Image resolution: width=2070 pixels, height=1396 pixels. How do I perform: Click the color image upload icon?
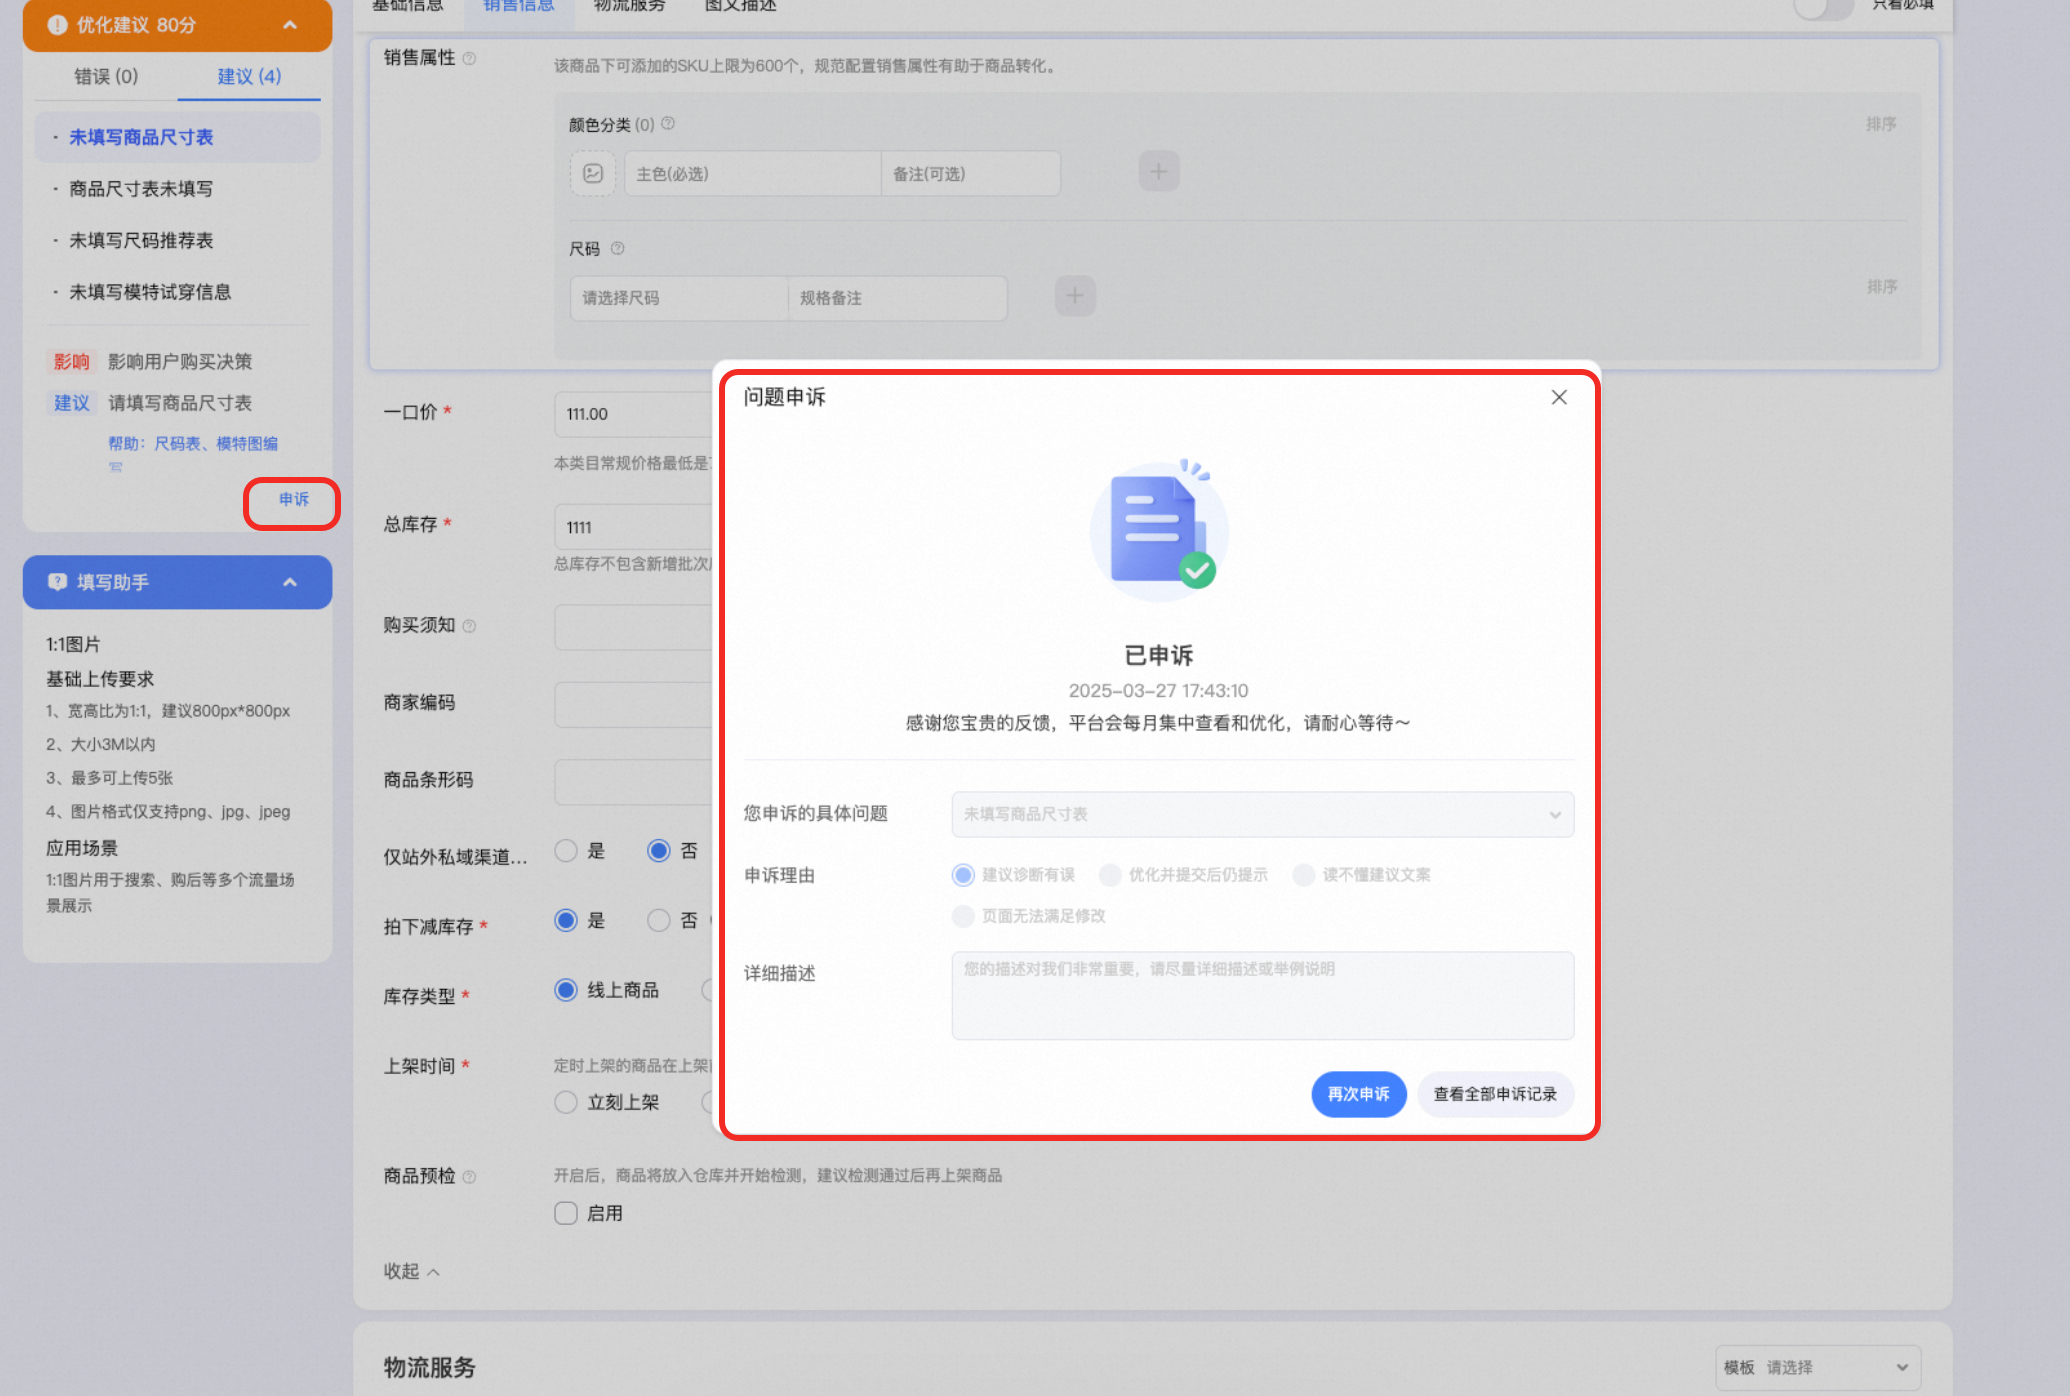tap(592, 172)
